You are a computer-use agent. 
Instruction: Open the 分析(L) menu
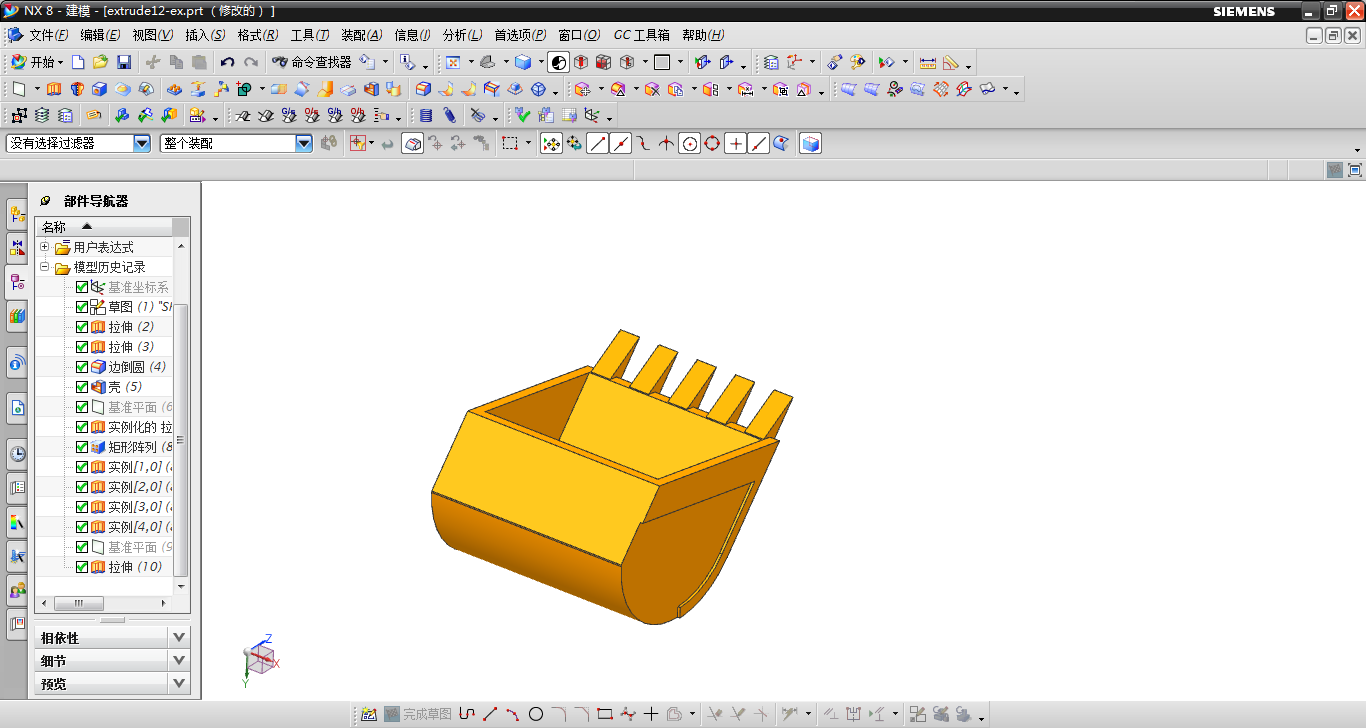tap(462, 35)
